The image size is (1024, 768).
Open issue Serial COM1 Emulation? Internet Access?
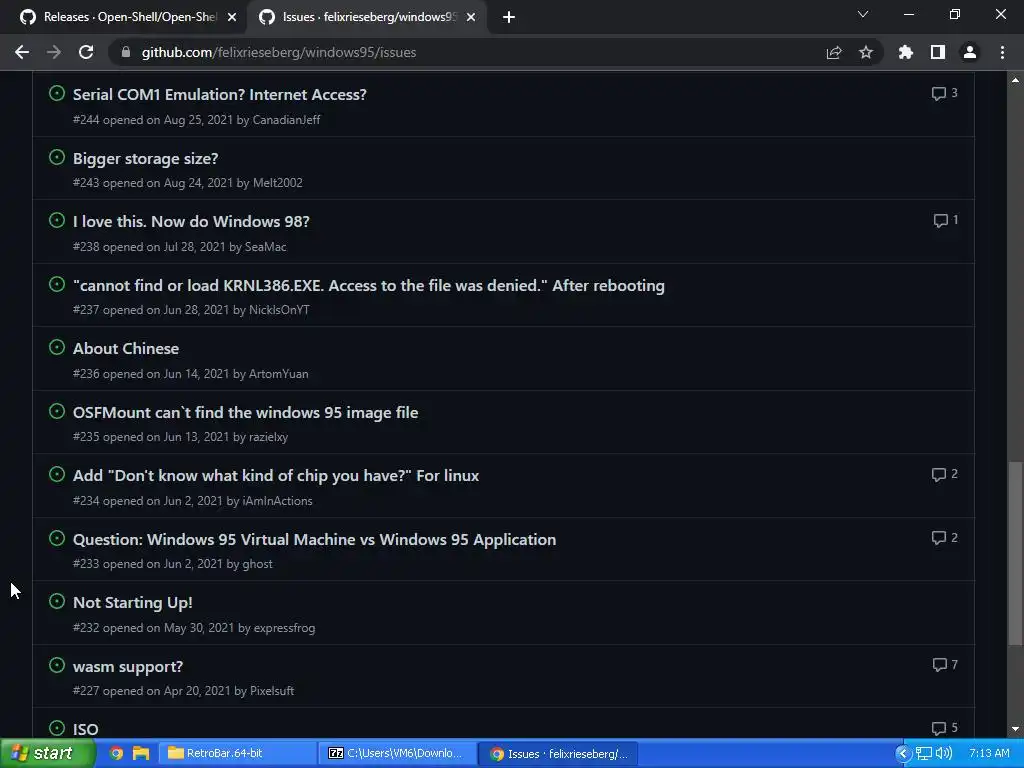(x=219, y=95)
